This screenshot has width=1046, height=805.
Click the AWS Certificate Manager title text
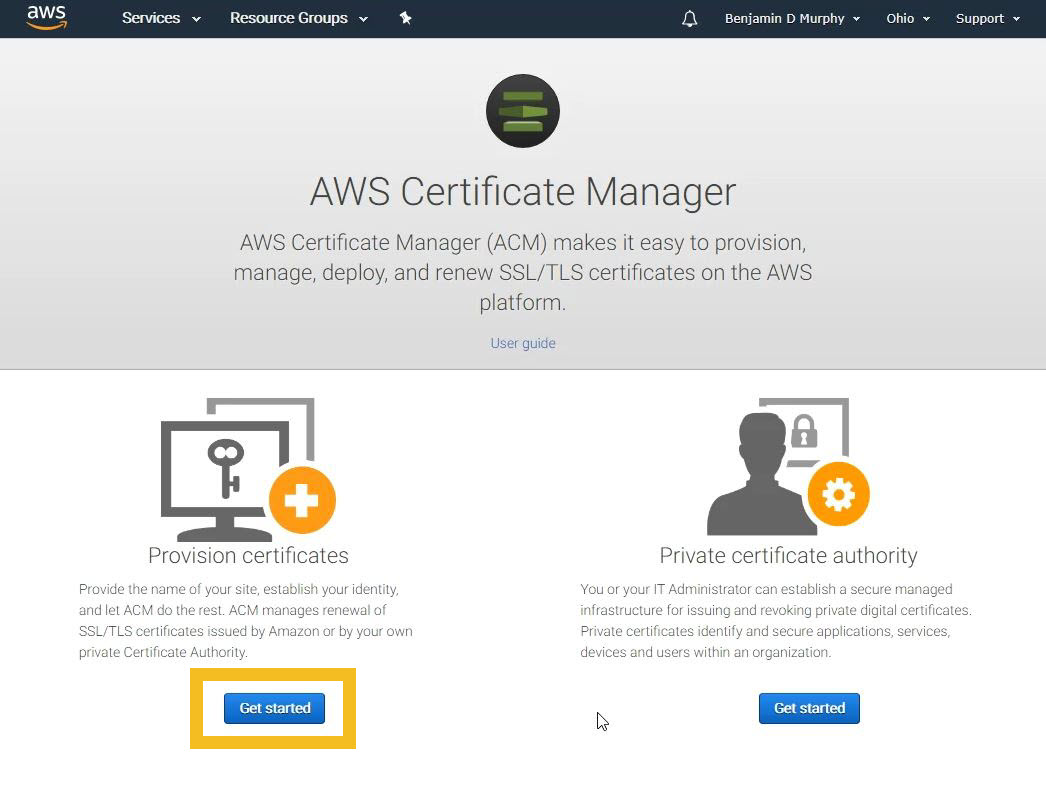(x=523, y=191)
